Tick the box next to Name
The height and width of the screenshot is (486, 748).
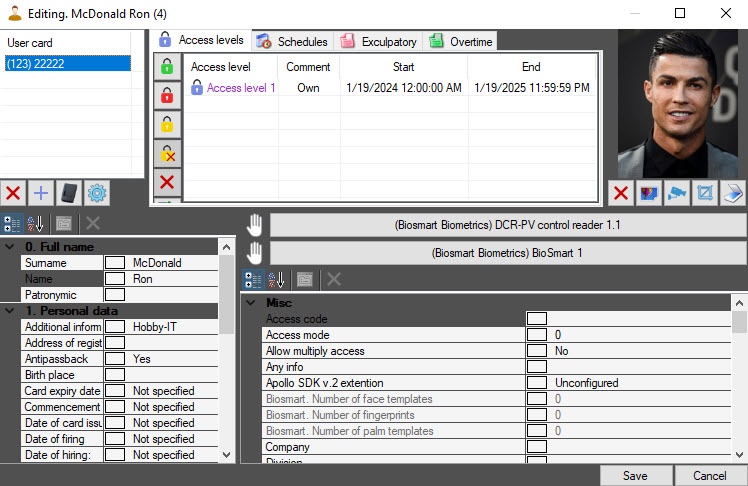[x=115, y=279]
